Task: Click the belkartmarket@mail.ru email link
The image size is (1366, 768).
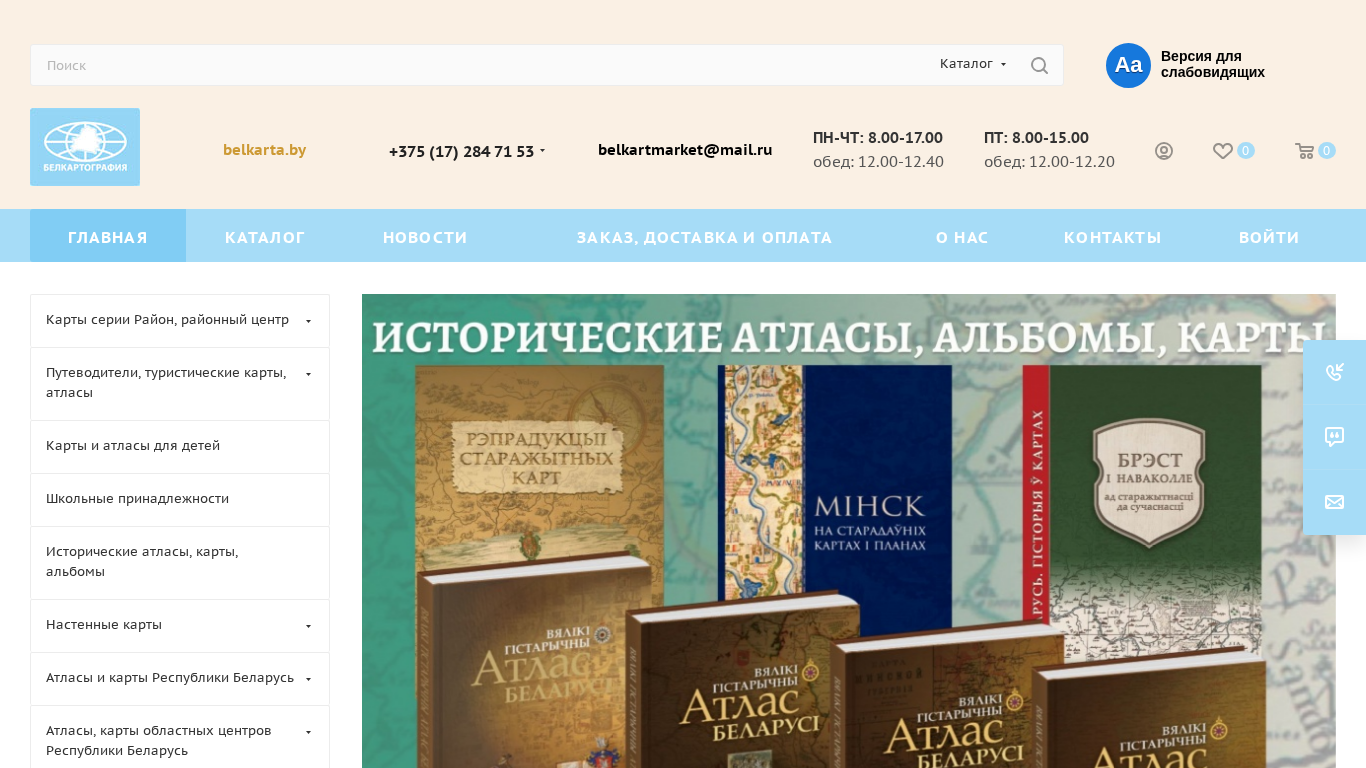Action: pos(685,150)
